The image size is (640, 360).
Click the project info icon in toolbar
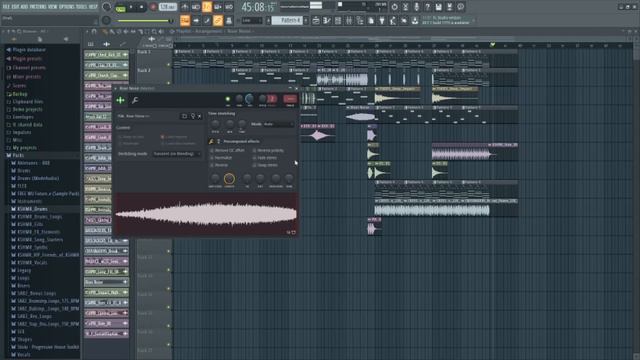point(460,7)
